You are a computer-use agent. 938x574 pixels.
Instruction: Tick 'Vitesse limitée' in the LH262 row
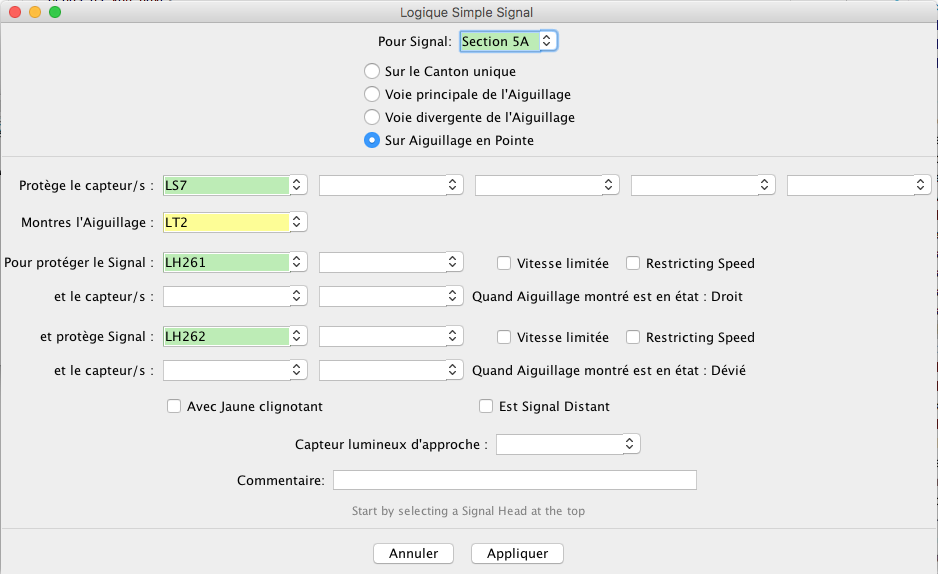tap(505, 338)
